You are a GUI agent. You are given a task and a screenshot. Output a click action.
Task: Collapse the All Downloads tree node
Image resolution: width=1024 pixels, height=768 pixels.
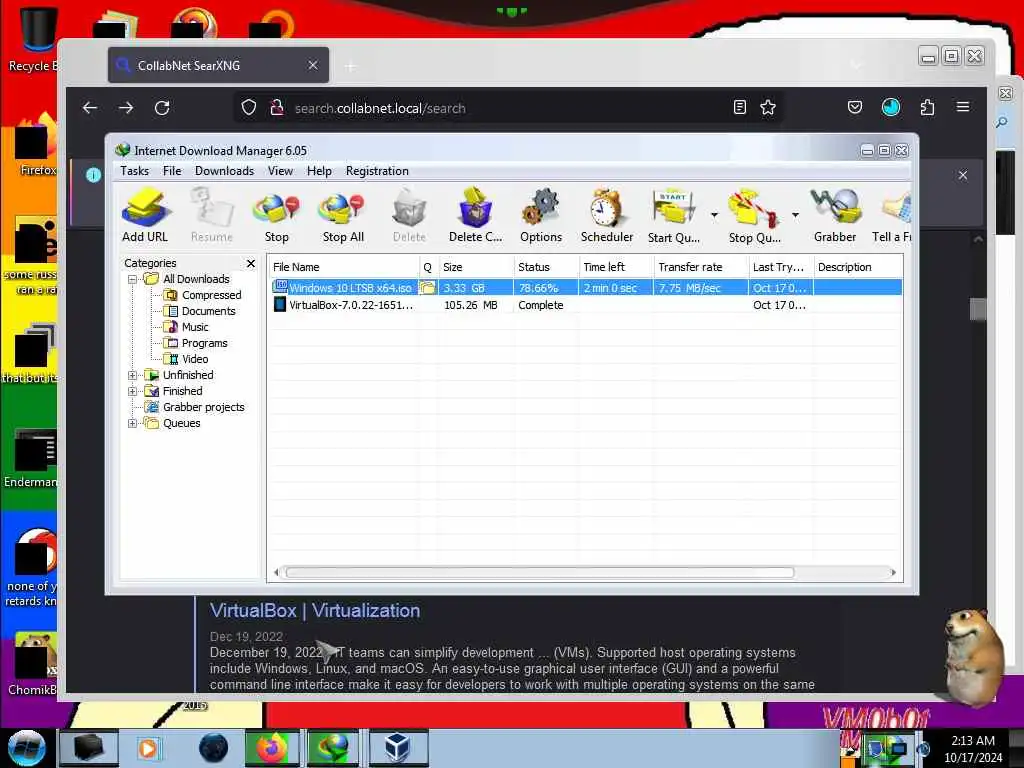pyautogui.click(x=133, y=280)
